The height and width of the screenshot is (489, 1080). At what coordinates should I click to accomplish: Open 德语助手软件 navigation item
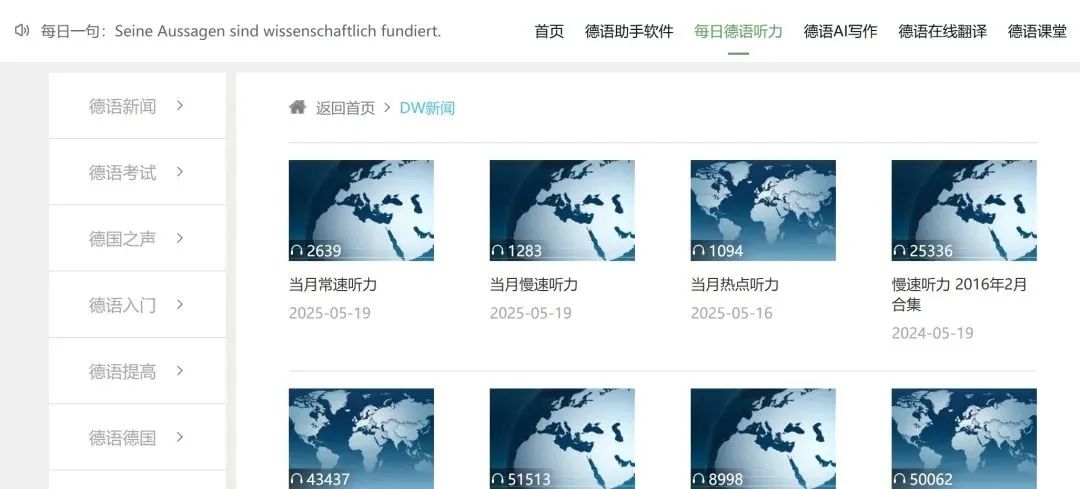tap(629, 31)
